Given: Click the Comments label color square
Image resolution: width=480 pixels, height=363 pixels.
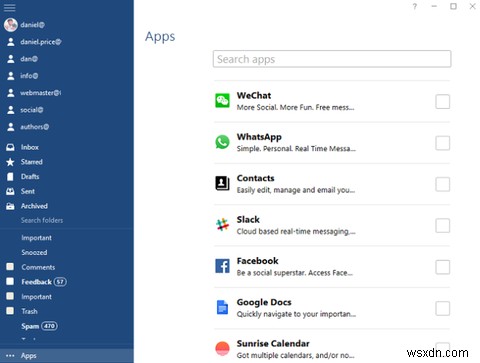Looking at the screenshot, I should [10, 267].
